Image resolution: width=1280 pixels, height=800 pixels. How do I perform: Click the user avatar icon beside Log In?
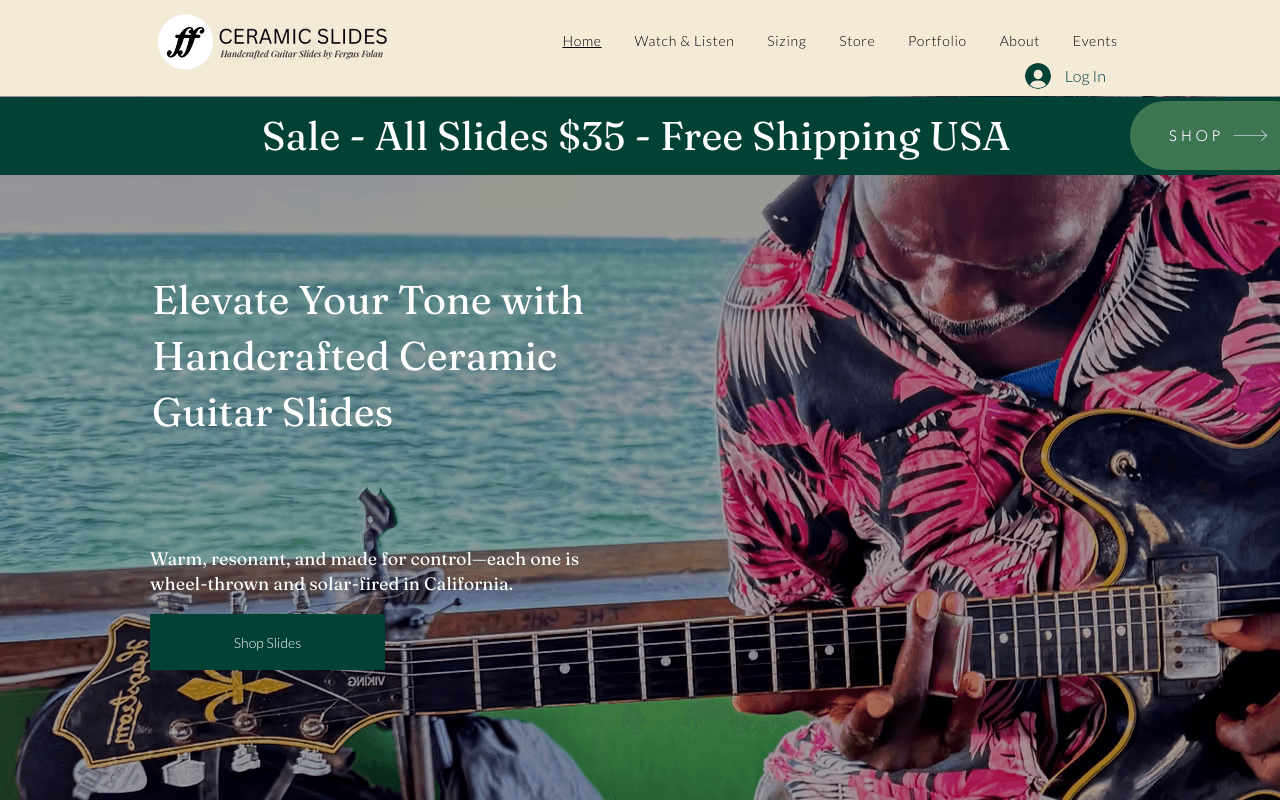(1038, 76)
